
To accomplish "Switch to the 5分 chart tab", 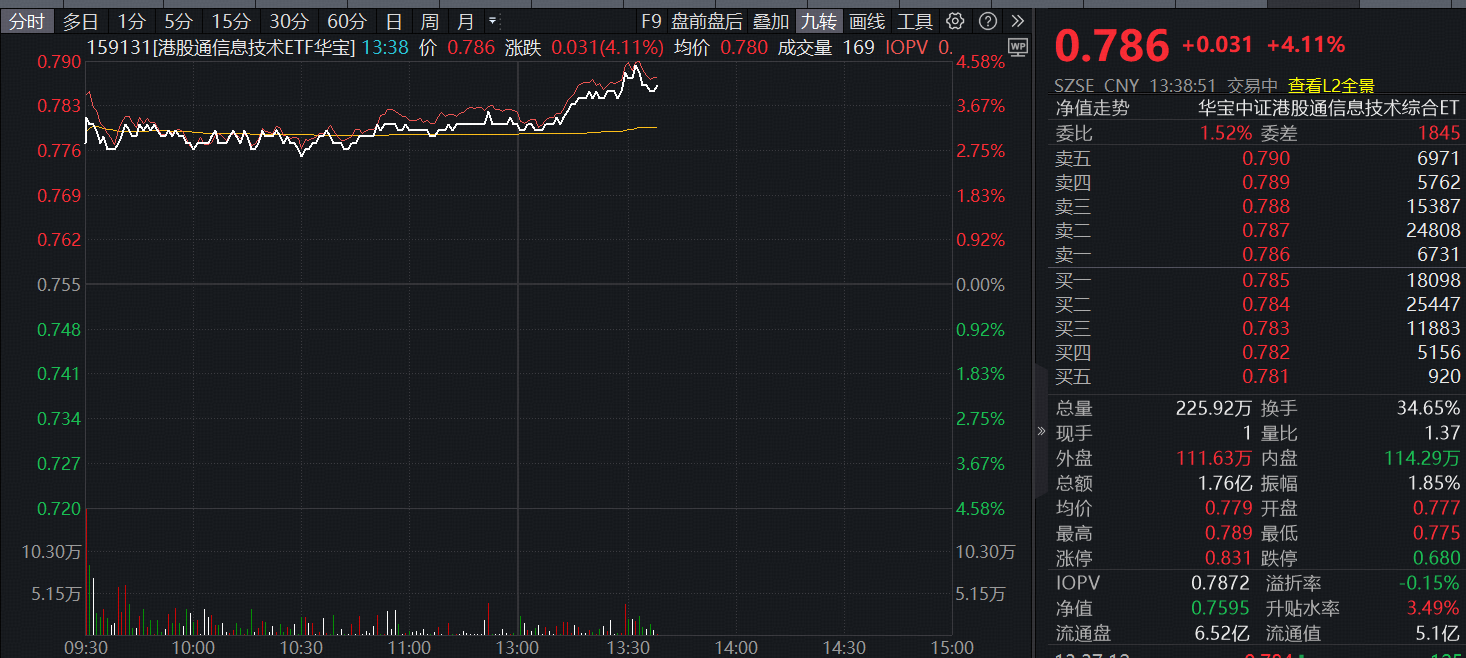I will tap(179, 21).
